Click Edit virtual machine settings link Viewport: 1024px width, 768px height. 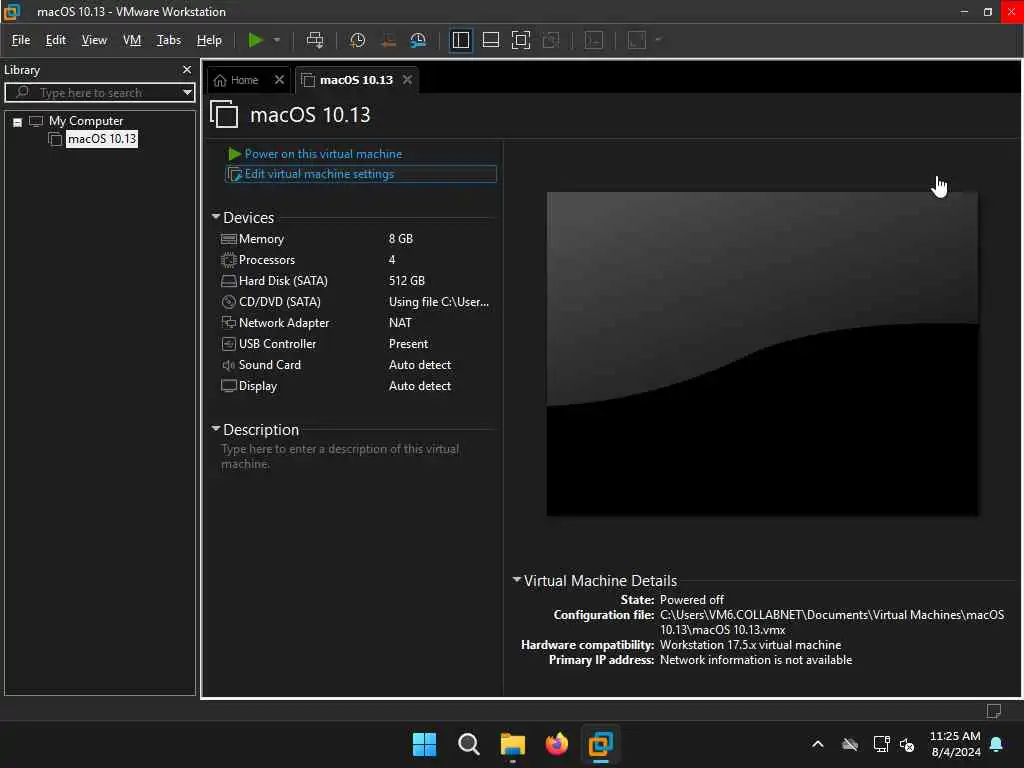click(319, 174)
